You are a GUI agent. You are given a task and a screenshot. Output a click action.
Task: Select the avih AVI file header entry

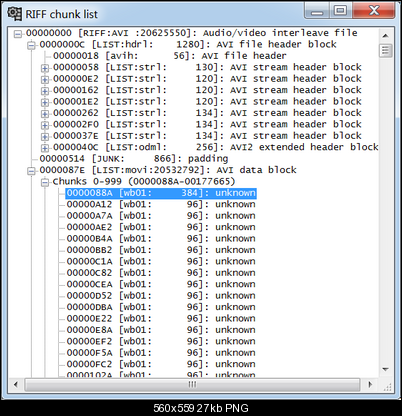tap(170, 56)
